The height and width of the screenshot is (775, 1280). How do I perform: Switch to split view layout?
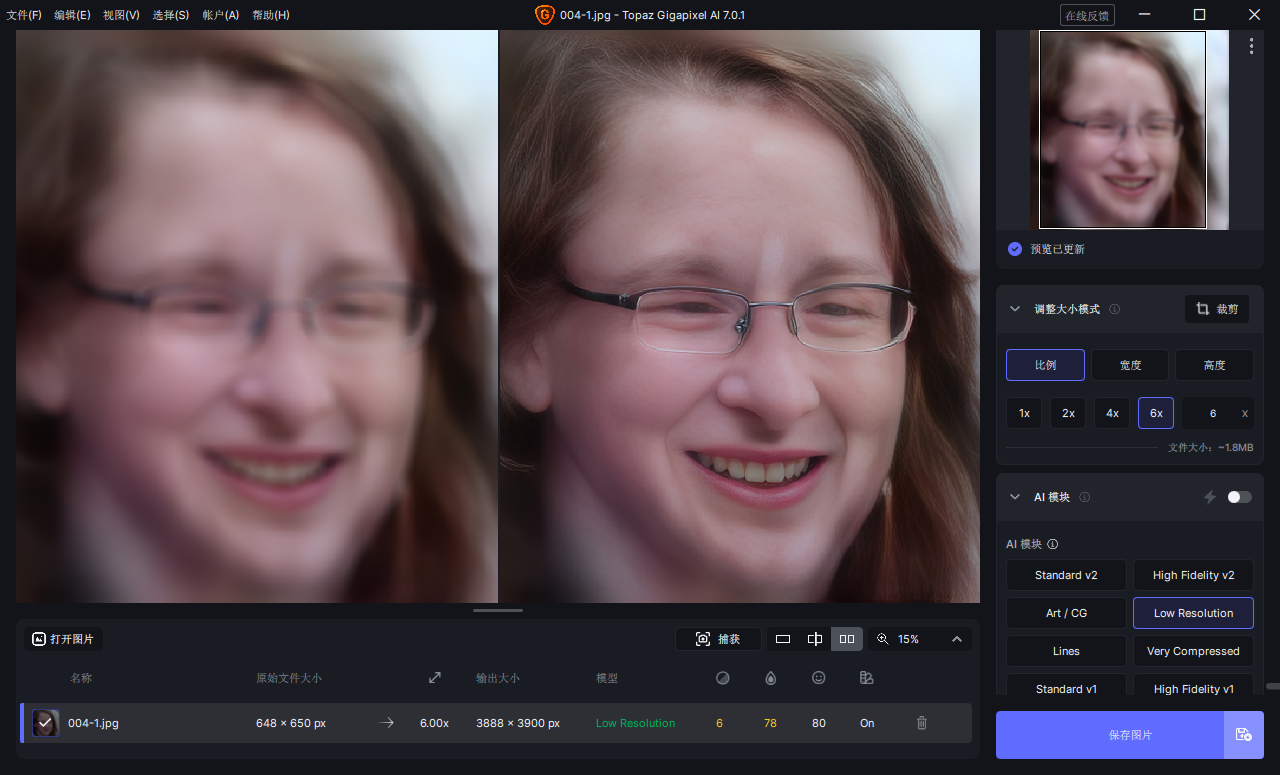pyautogui.click(x=815, y=639)
